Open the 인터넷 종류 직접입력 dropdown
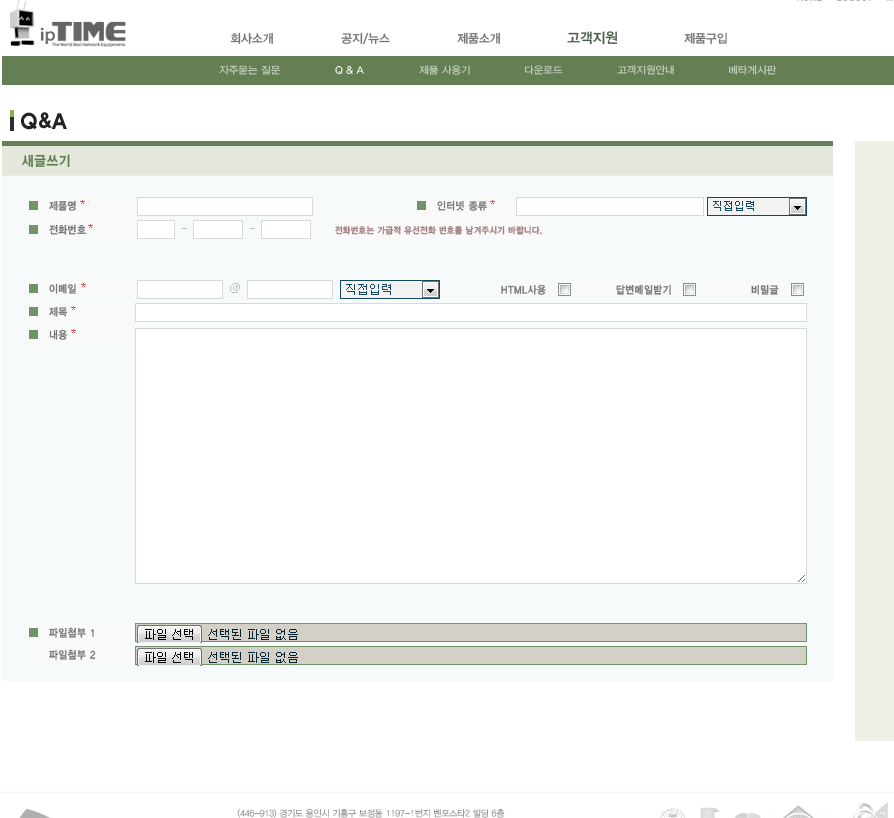The height and width of the screenshot is (818, 894). click(x=757, y=206)
